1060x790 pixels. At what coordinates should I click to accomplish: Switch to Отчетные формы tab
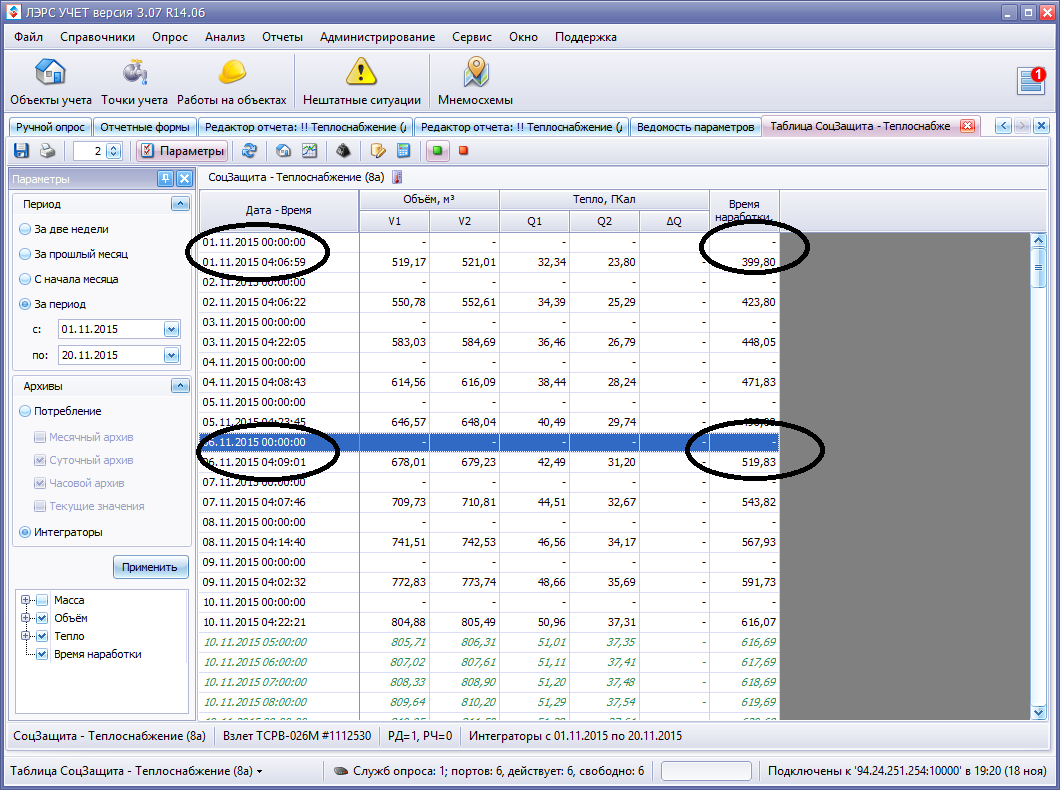[145, 127]
